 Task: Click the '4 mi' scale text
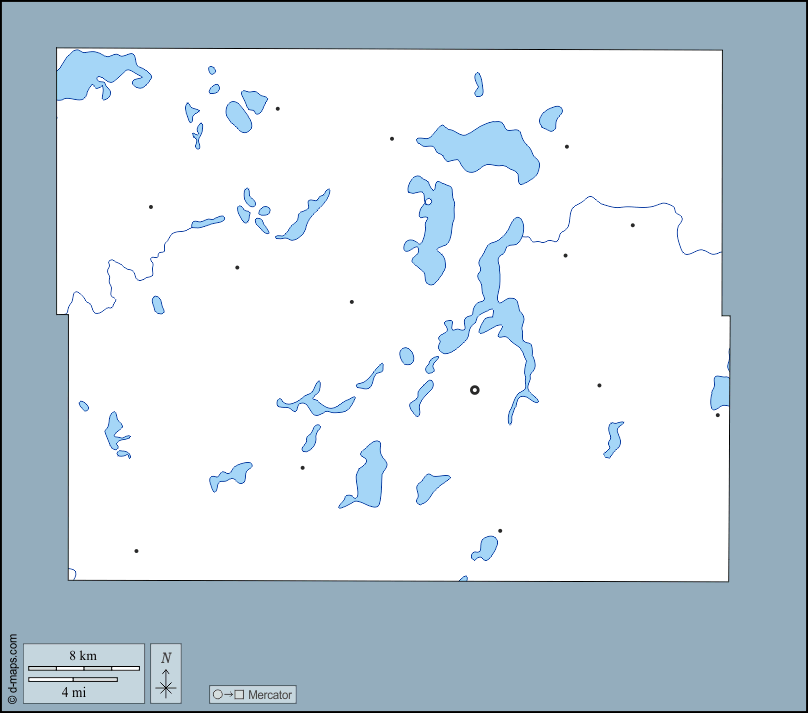pos(72,691)
